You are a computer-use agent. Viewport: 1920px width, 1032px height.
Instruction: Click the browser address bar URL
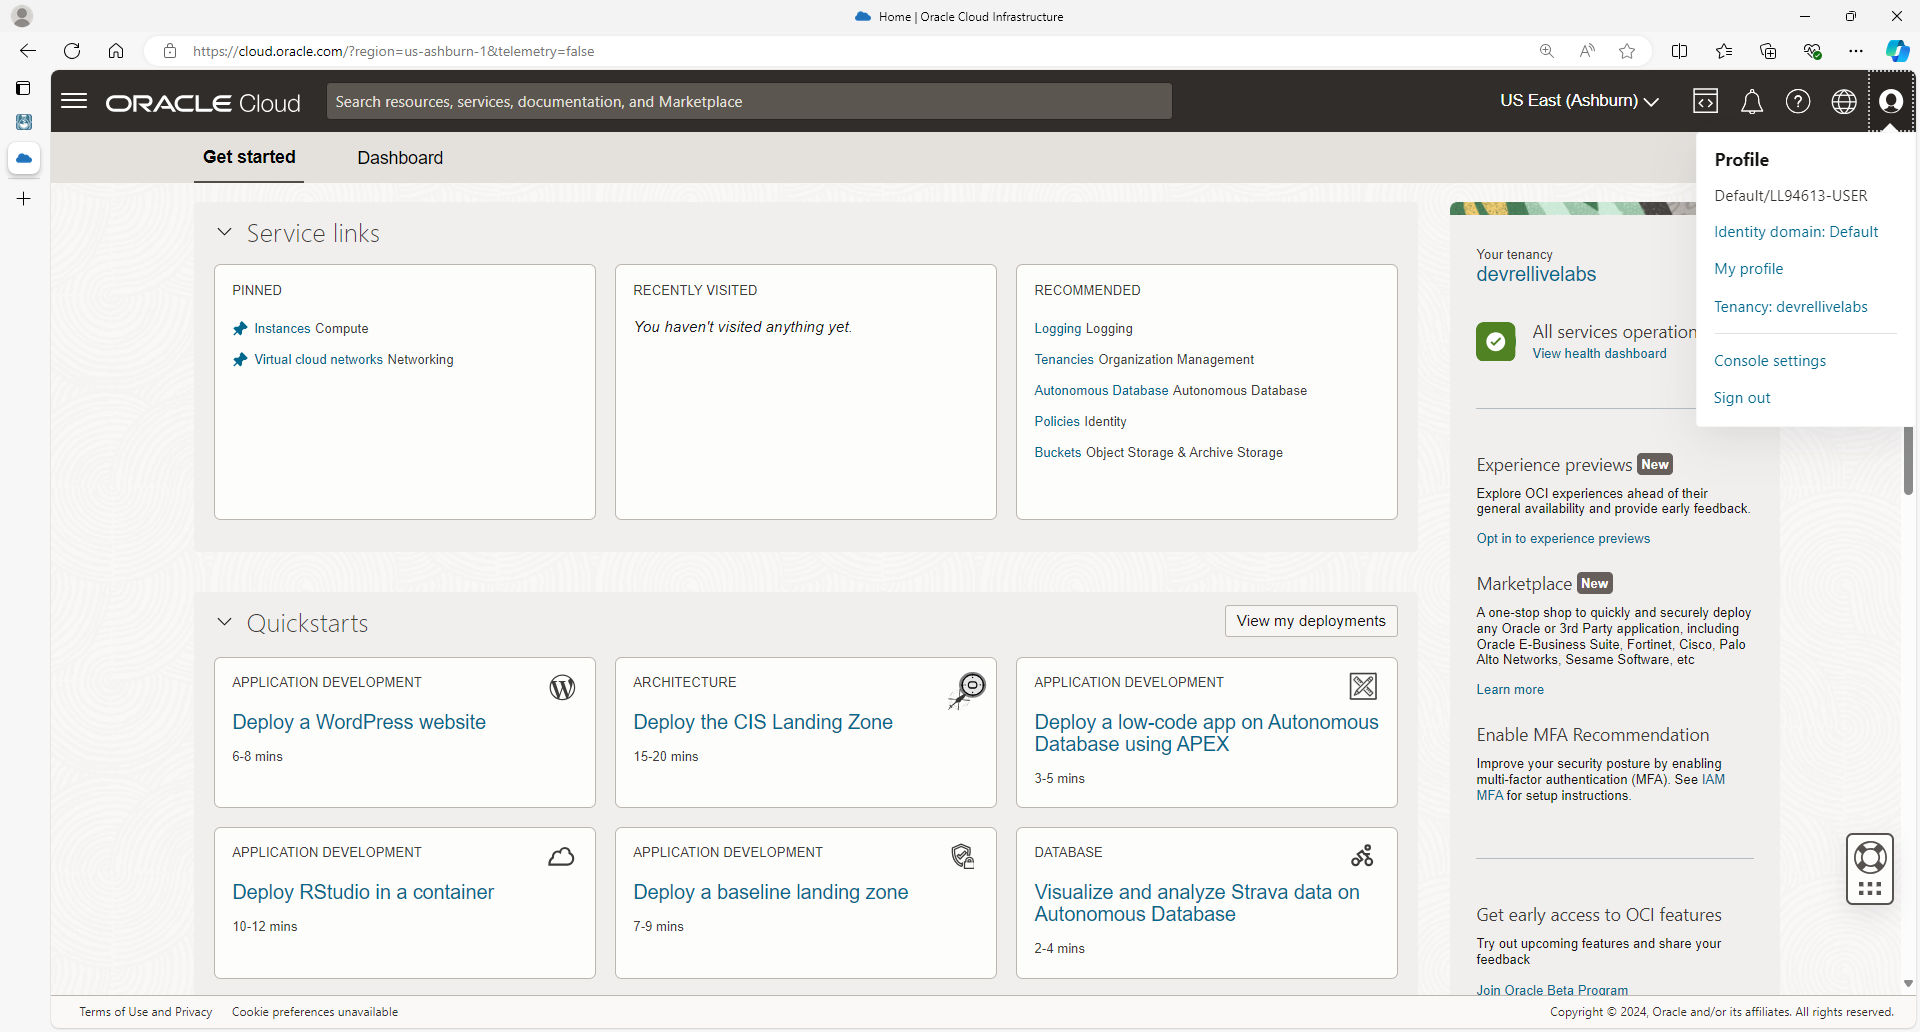(393, 51)
